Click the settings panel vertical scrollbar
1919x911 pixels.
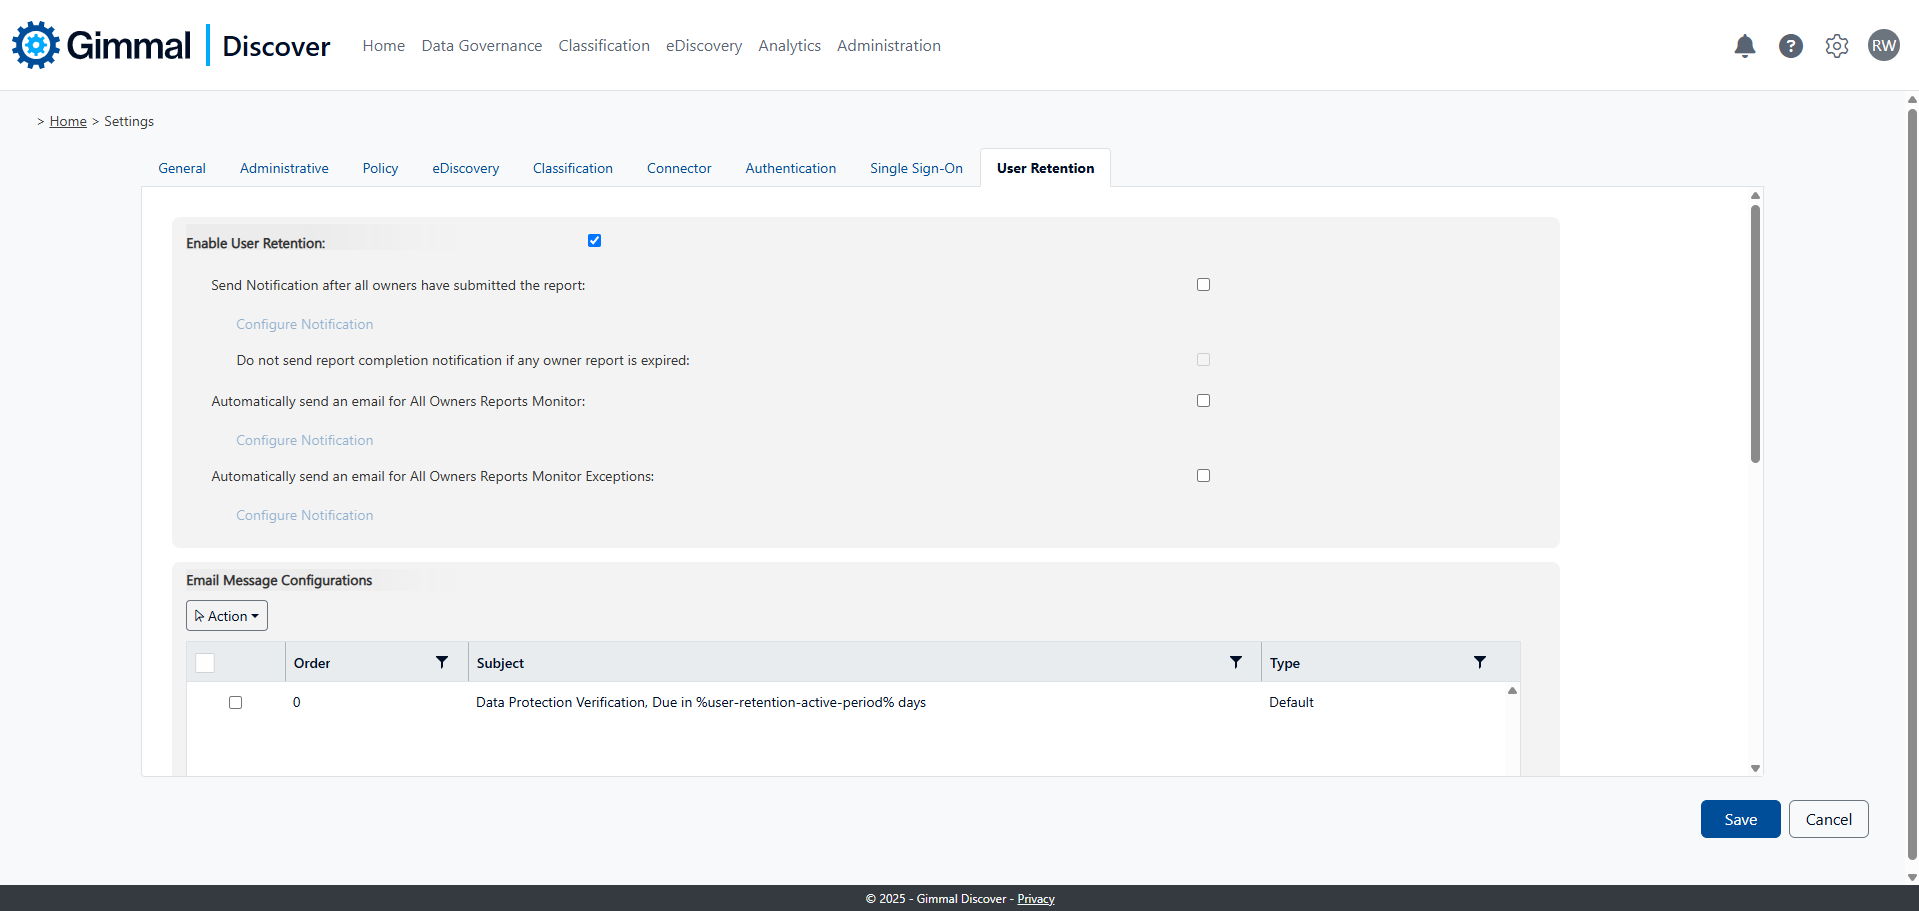[1754, 334]
